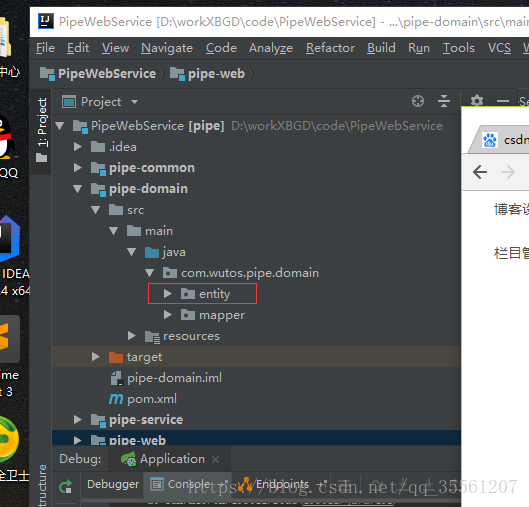
Task: Click the locate/scroll-from-source crosshair icon
Action: pos(418,101)
